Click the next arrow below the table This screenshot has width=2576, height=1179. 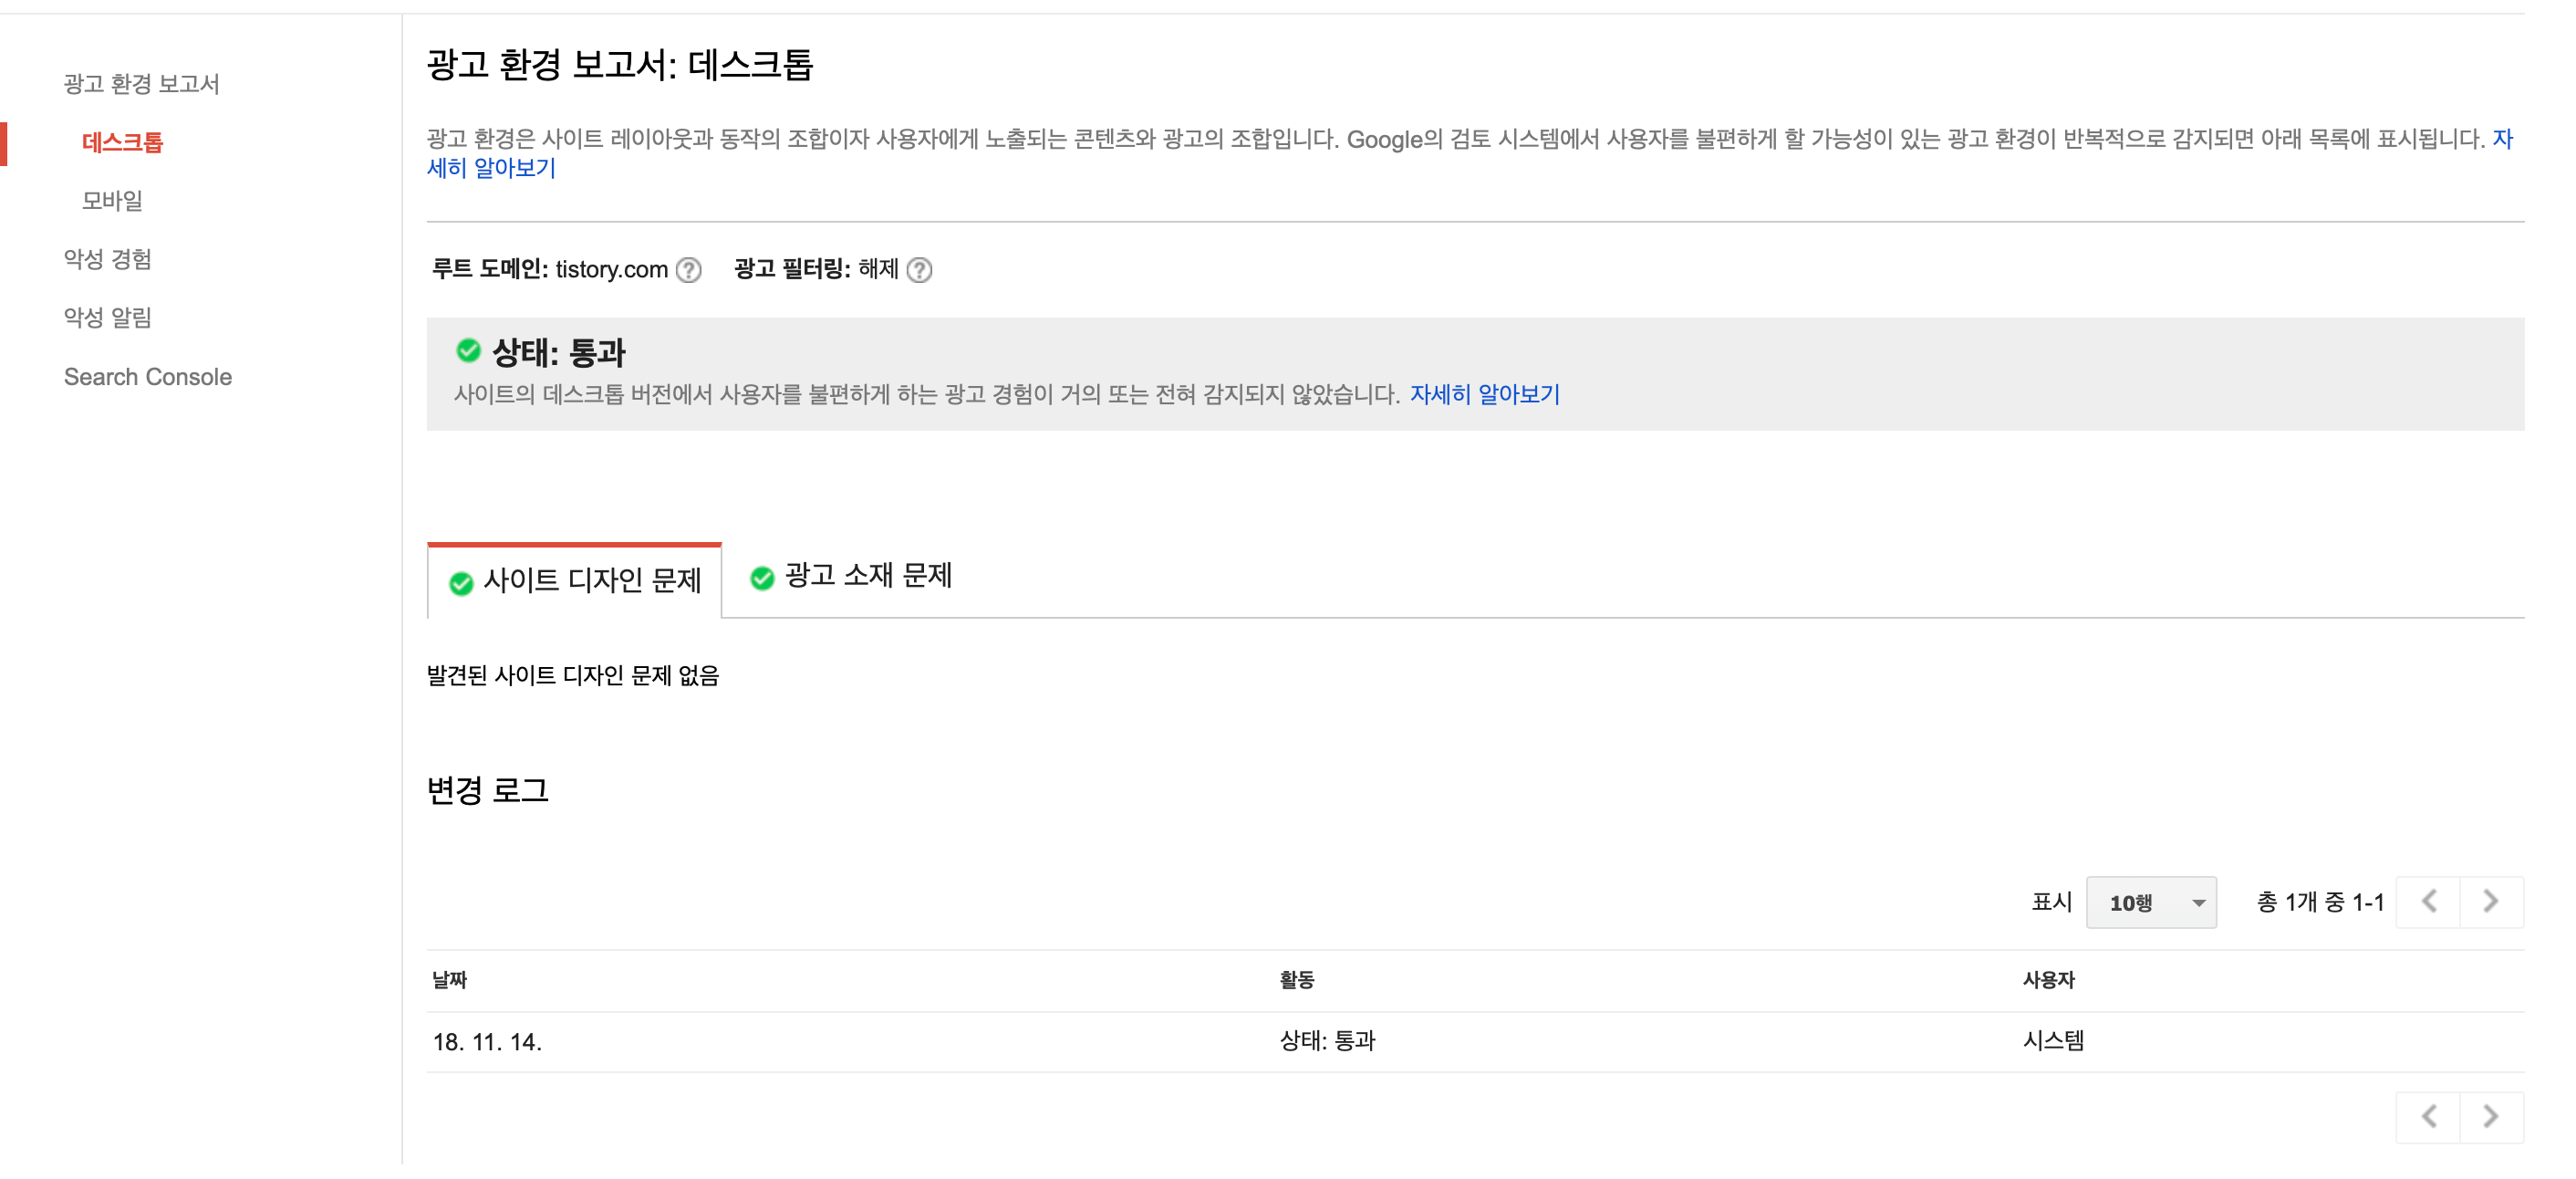pyautogui.click(x=2489, y=1116)
